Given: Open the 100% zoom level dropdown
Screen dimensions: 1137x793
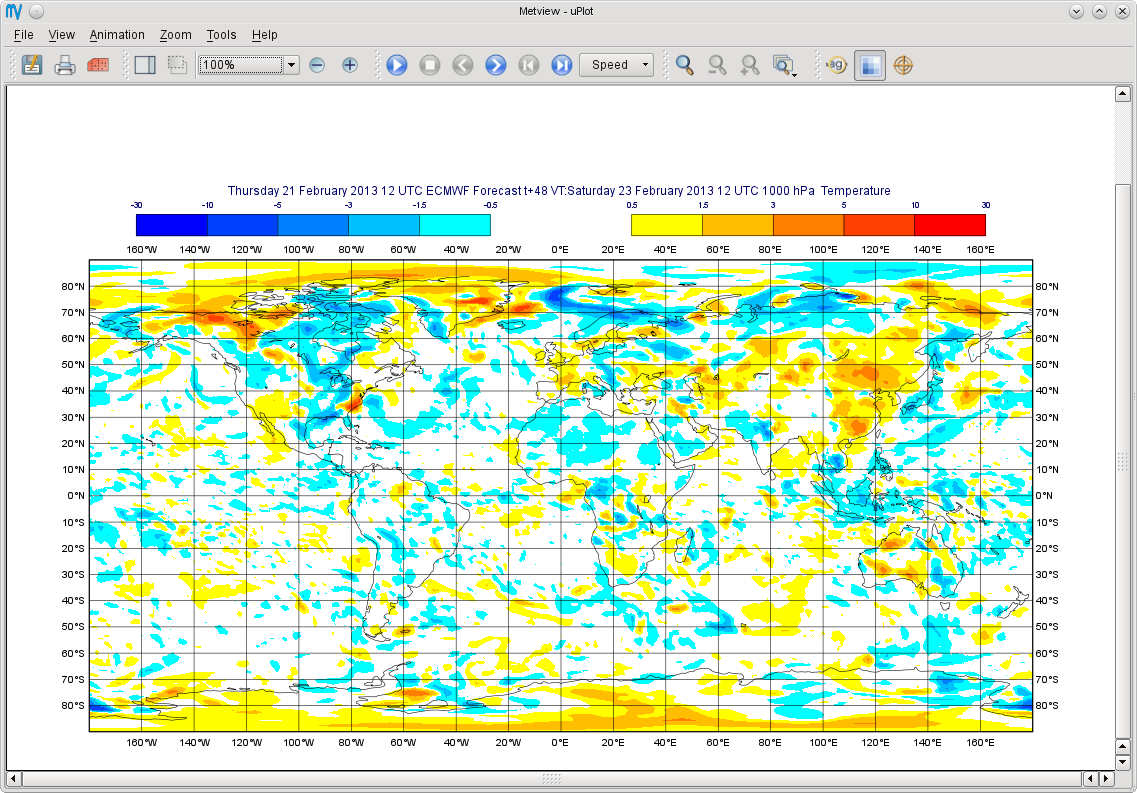Looking at the screenshot, I should click(291, 65).
